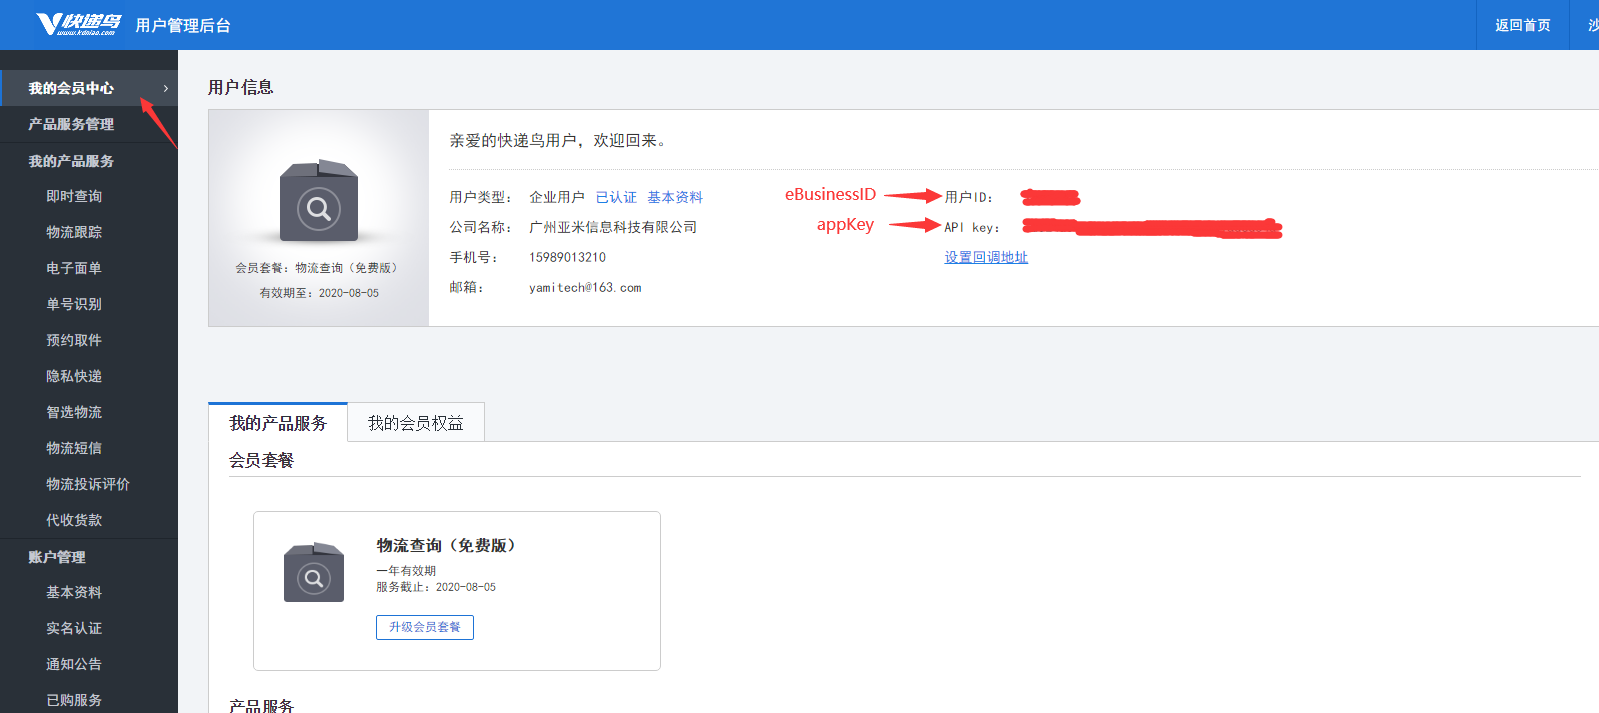Open the 设置回调地址 link

[x=986, y=257]
